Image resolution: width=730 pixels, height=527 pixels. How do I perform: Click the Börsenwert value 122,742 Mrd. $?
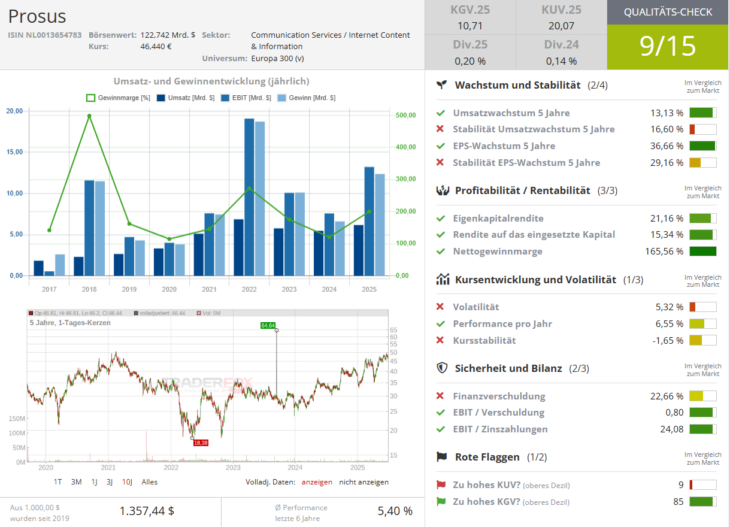click(168, 35)
